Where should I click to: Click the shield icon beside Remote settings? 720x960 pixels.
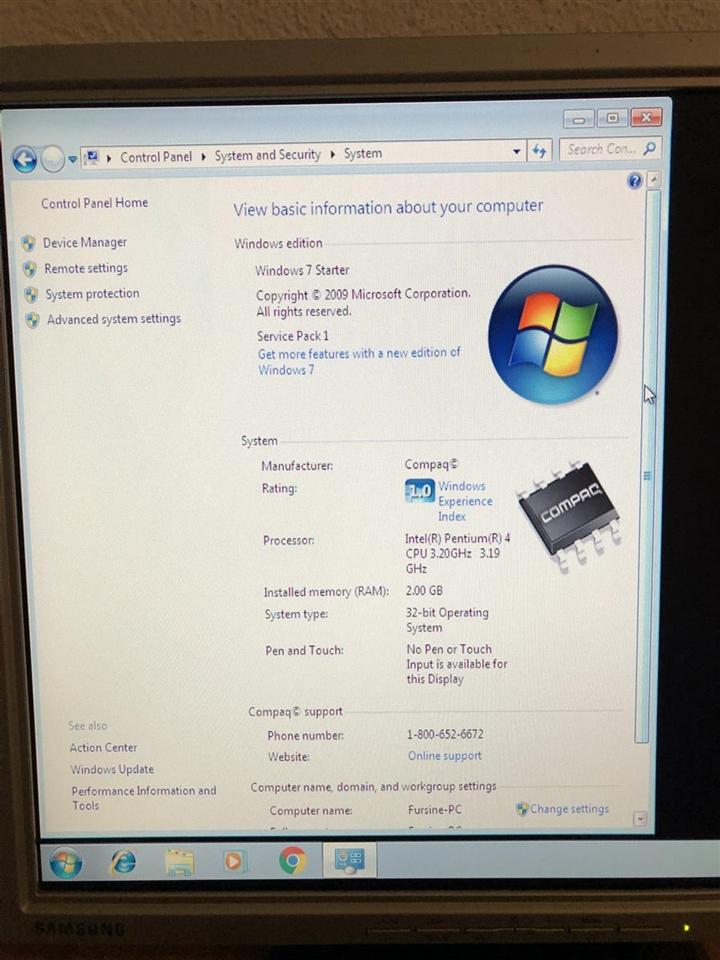(29, 269)
